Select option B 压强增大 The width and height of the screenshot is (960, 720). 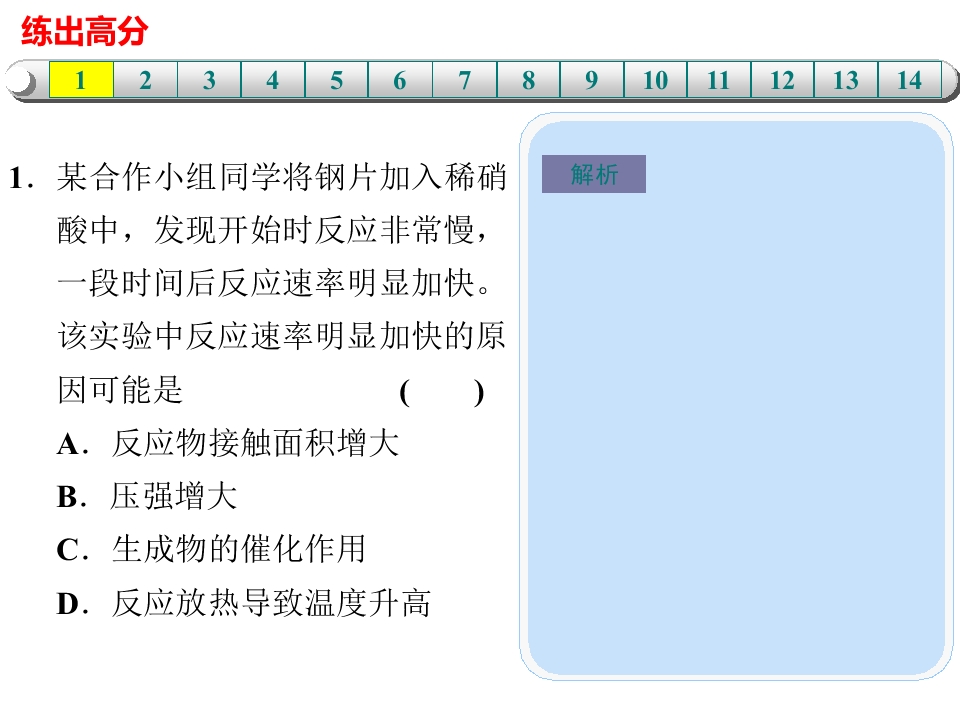click(147, 496)
